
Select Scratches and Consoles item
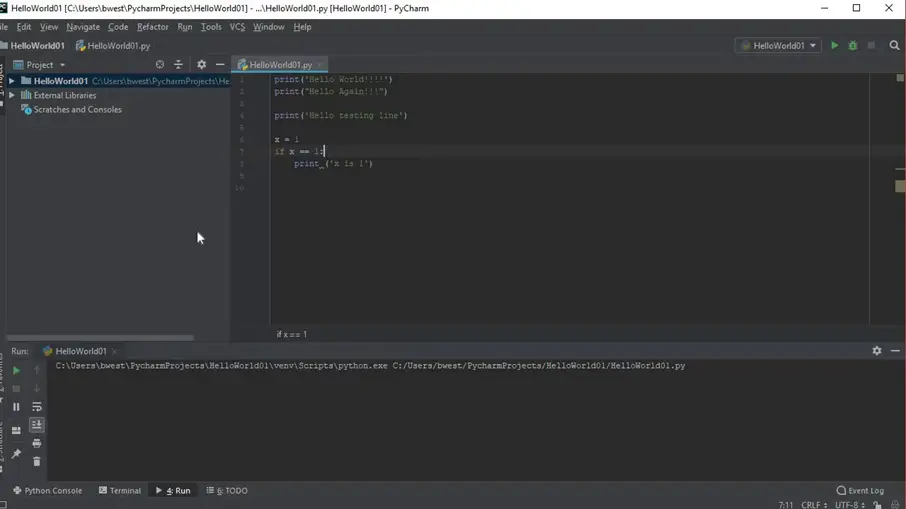[x=77, y=109]
